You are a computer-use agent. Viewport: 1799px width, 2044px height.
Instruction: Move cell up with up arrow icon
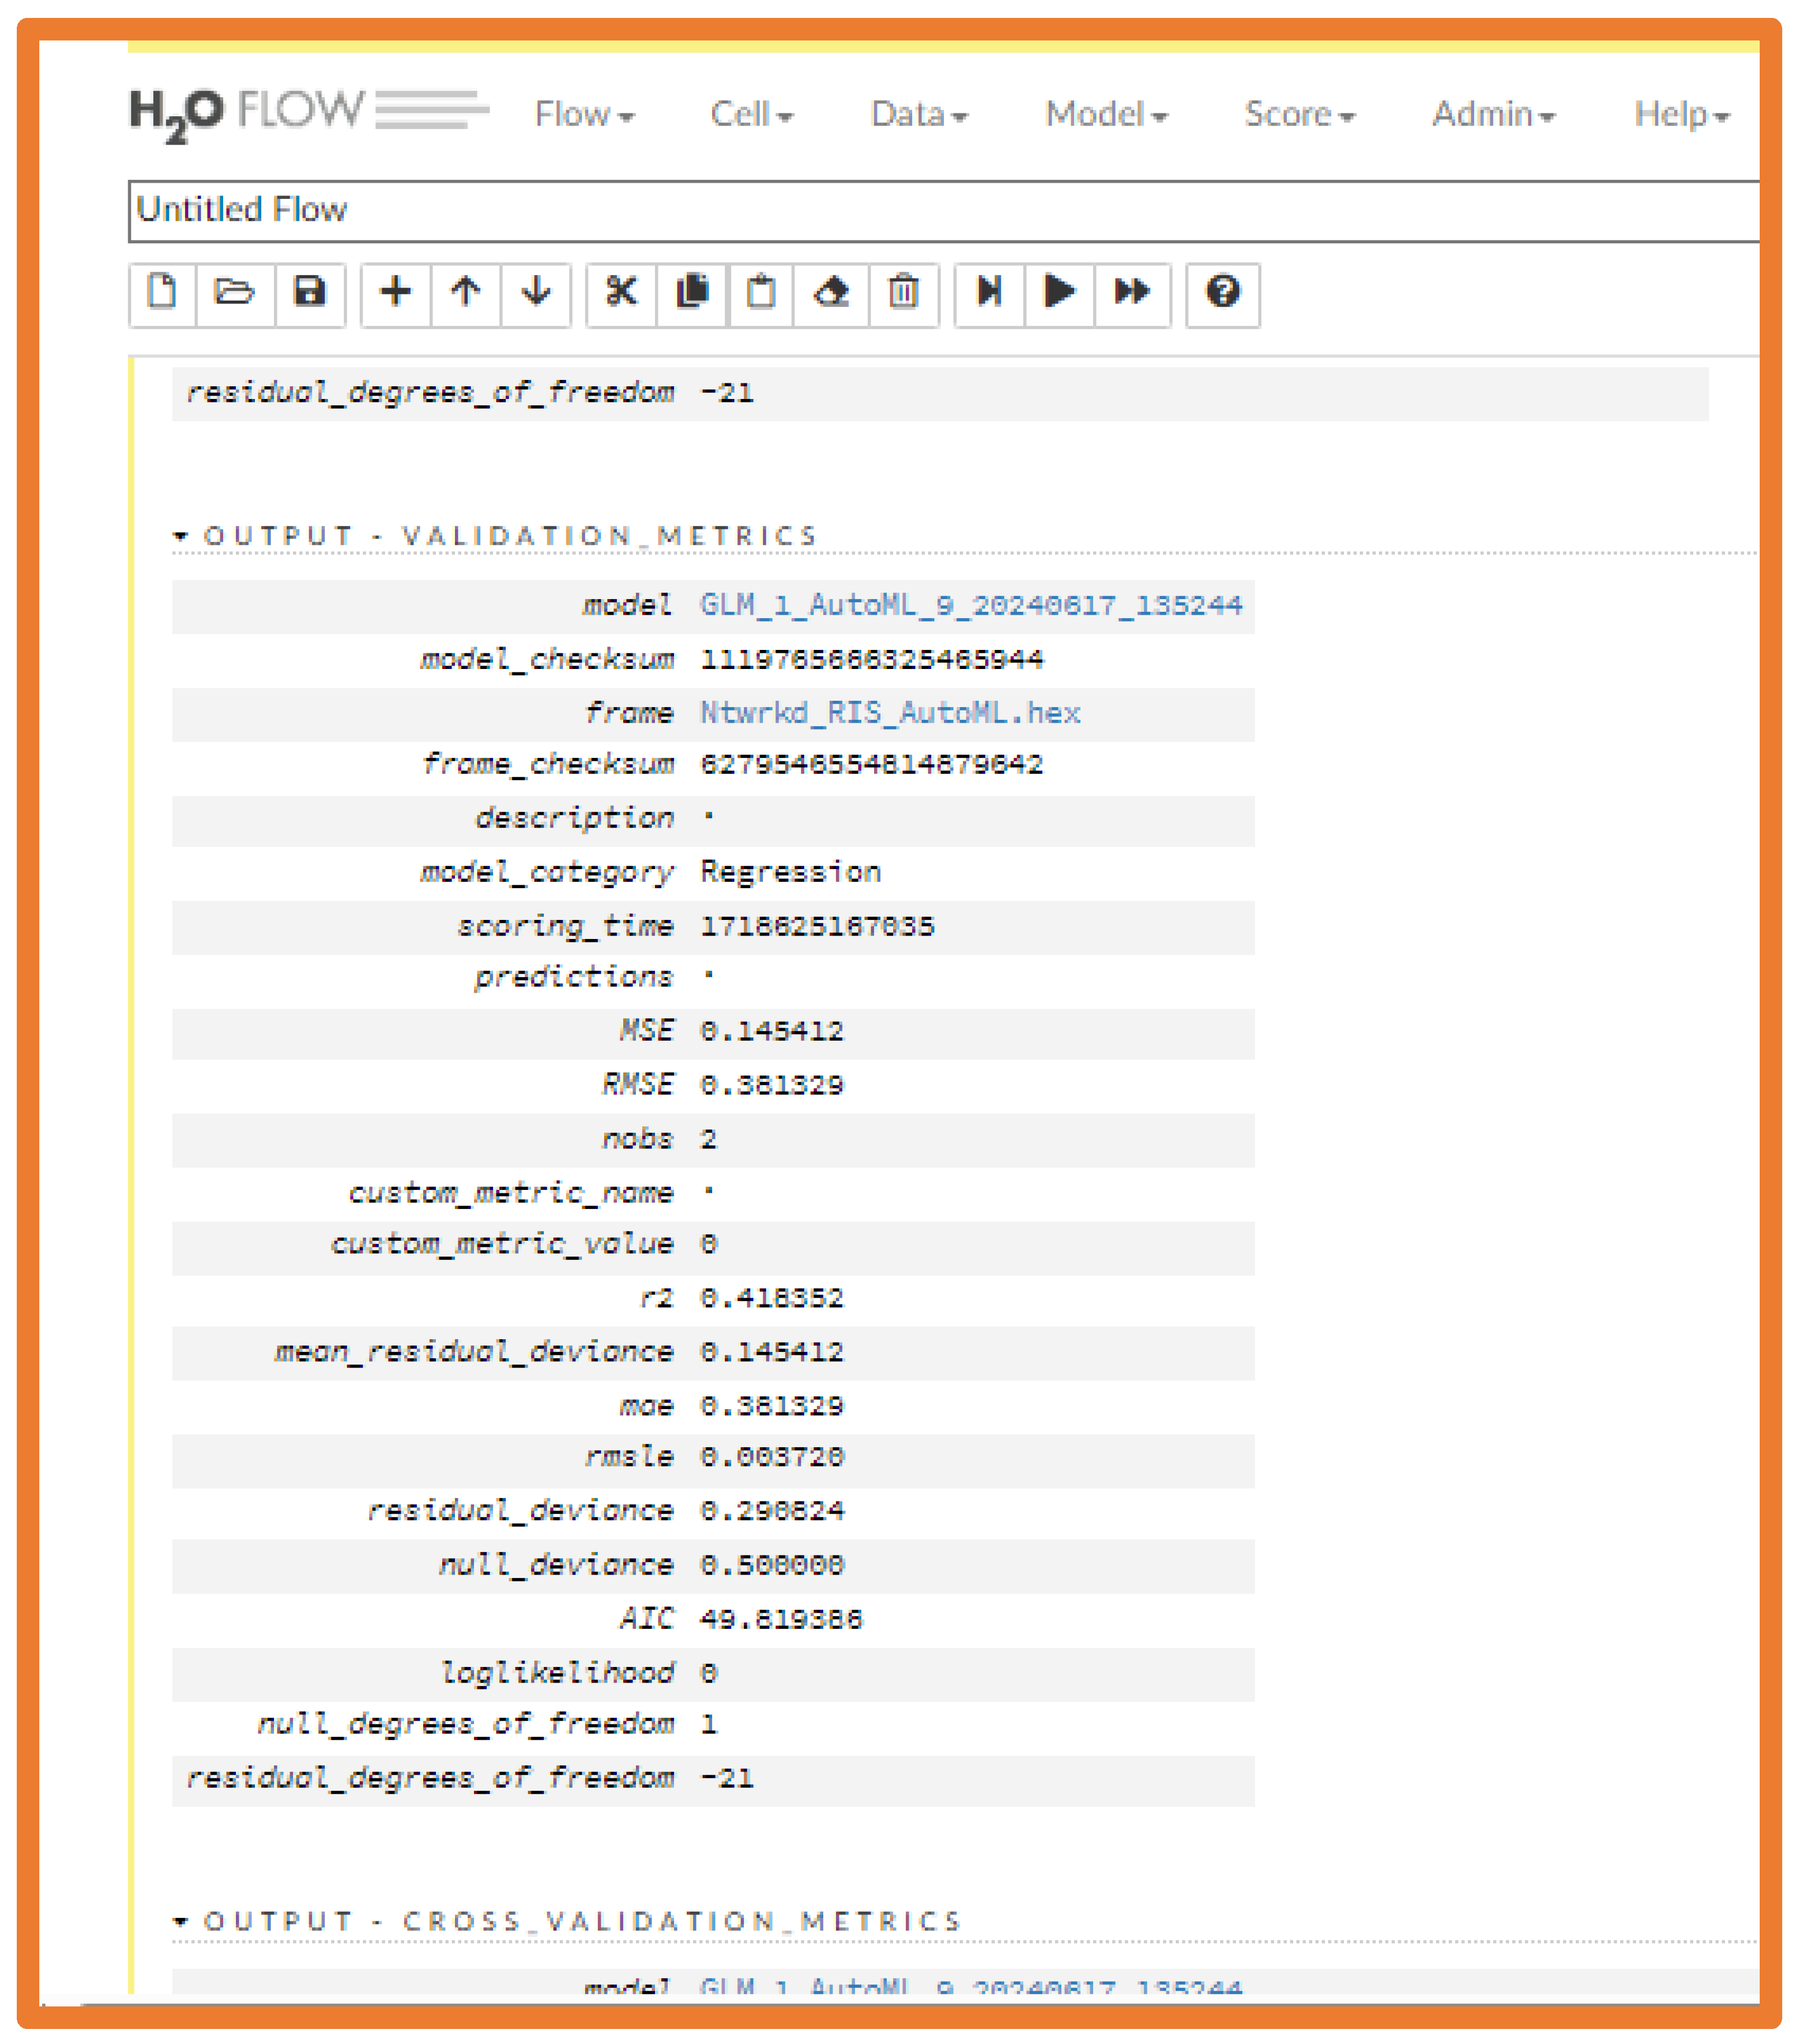click(466, 292)
